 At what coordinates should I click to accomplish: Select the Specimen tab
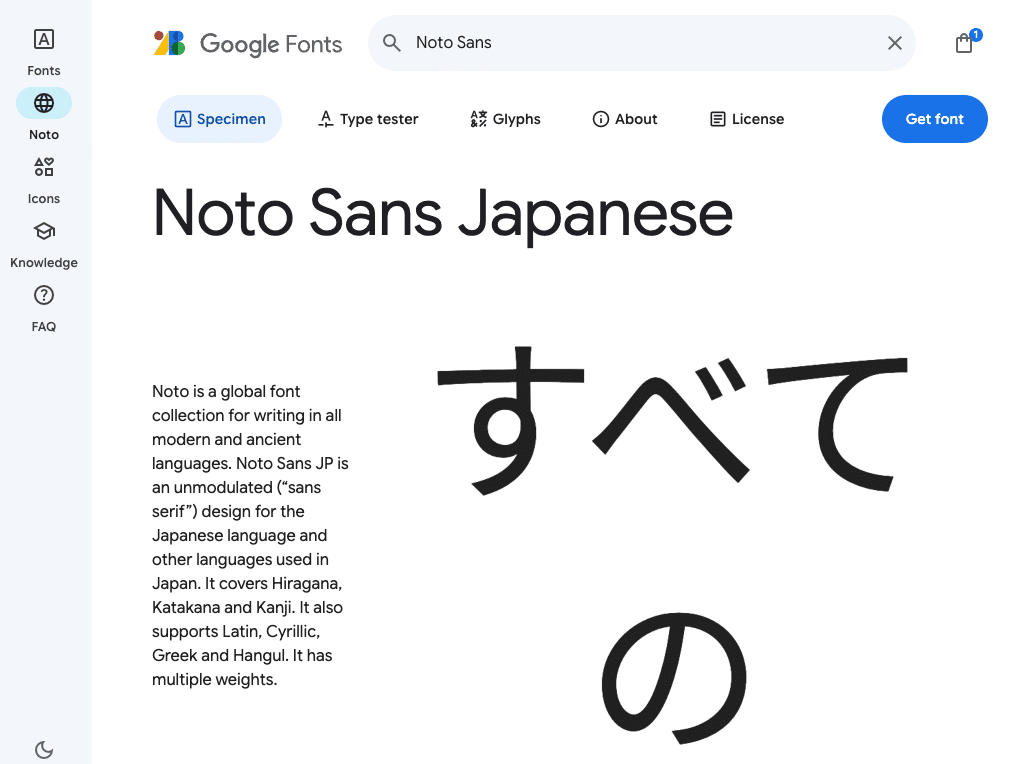(x=219, y=119)
